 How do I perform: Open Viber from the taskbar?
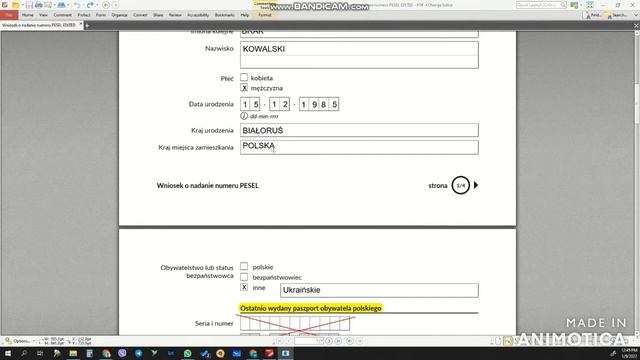point(122,353)
